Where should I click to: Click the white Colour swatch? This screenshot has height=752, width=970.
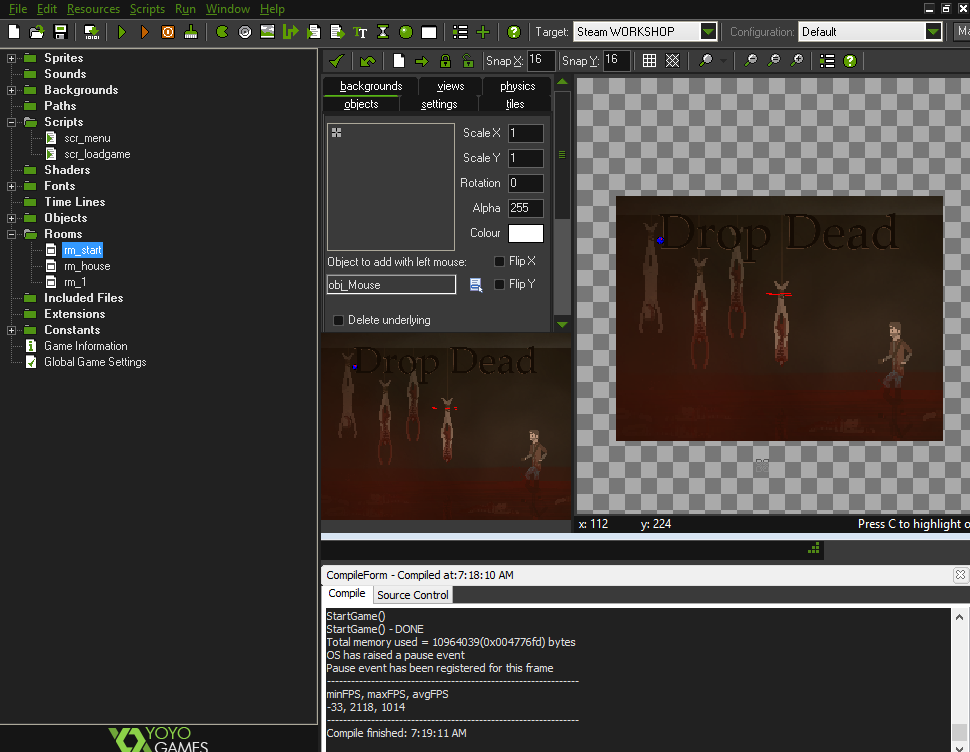tap(526, 233)
